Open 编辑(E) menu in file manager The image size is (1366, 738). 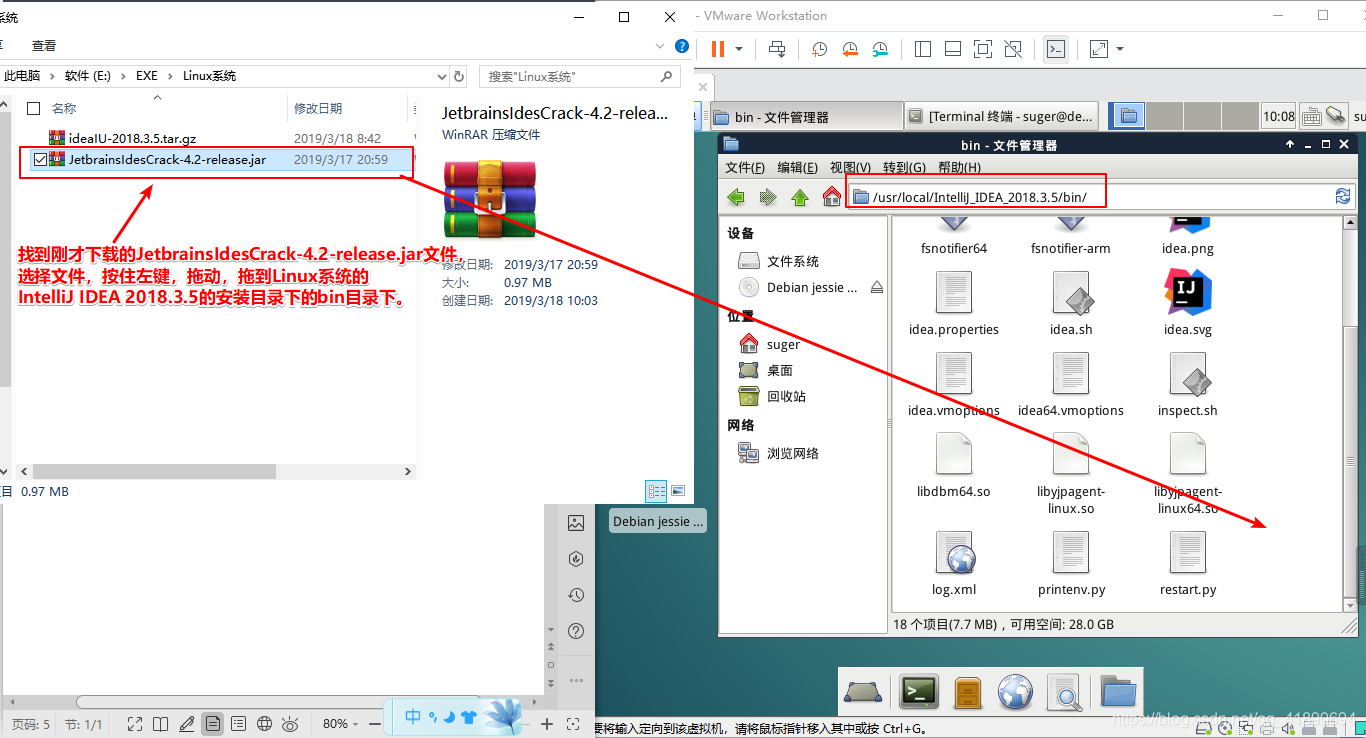tap(797, 167)
